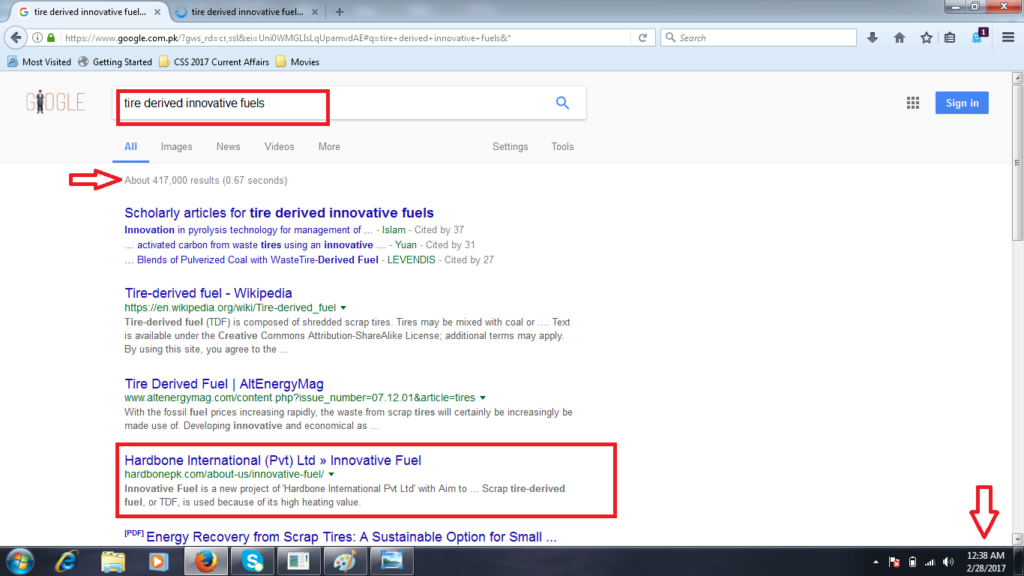Open Tire-derived fuel Wikipedia result
The height and width of the screenshot is (576, 1024).
(x=208, y=293)
